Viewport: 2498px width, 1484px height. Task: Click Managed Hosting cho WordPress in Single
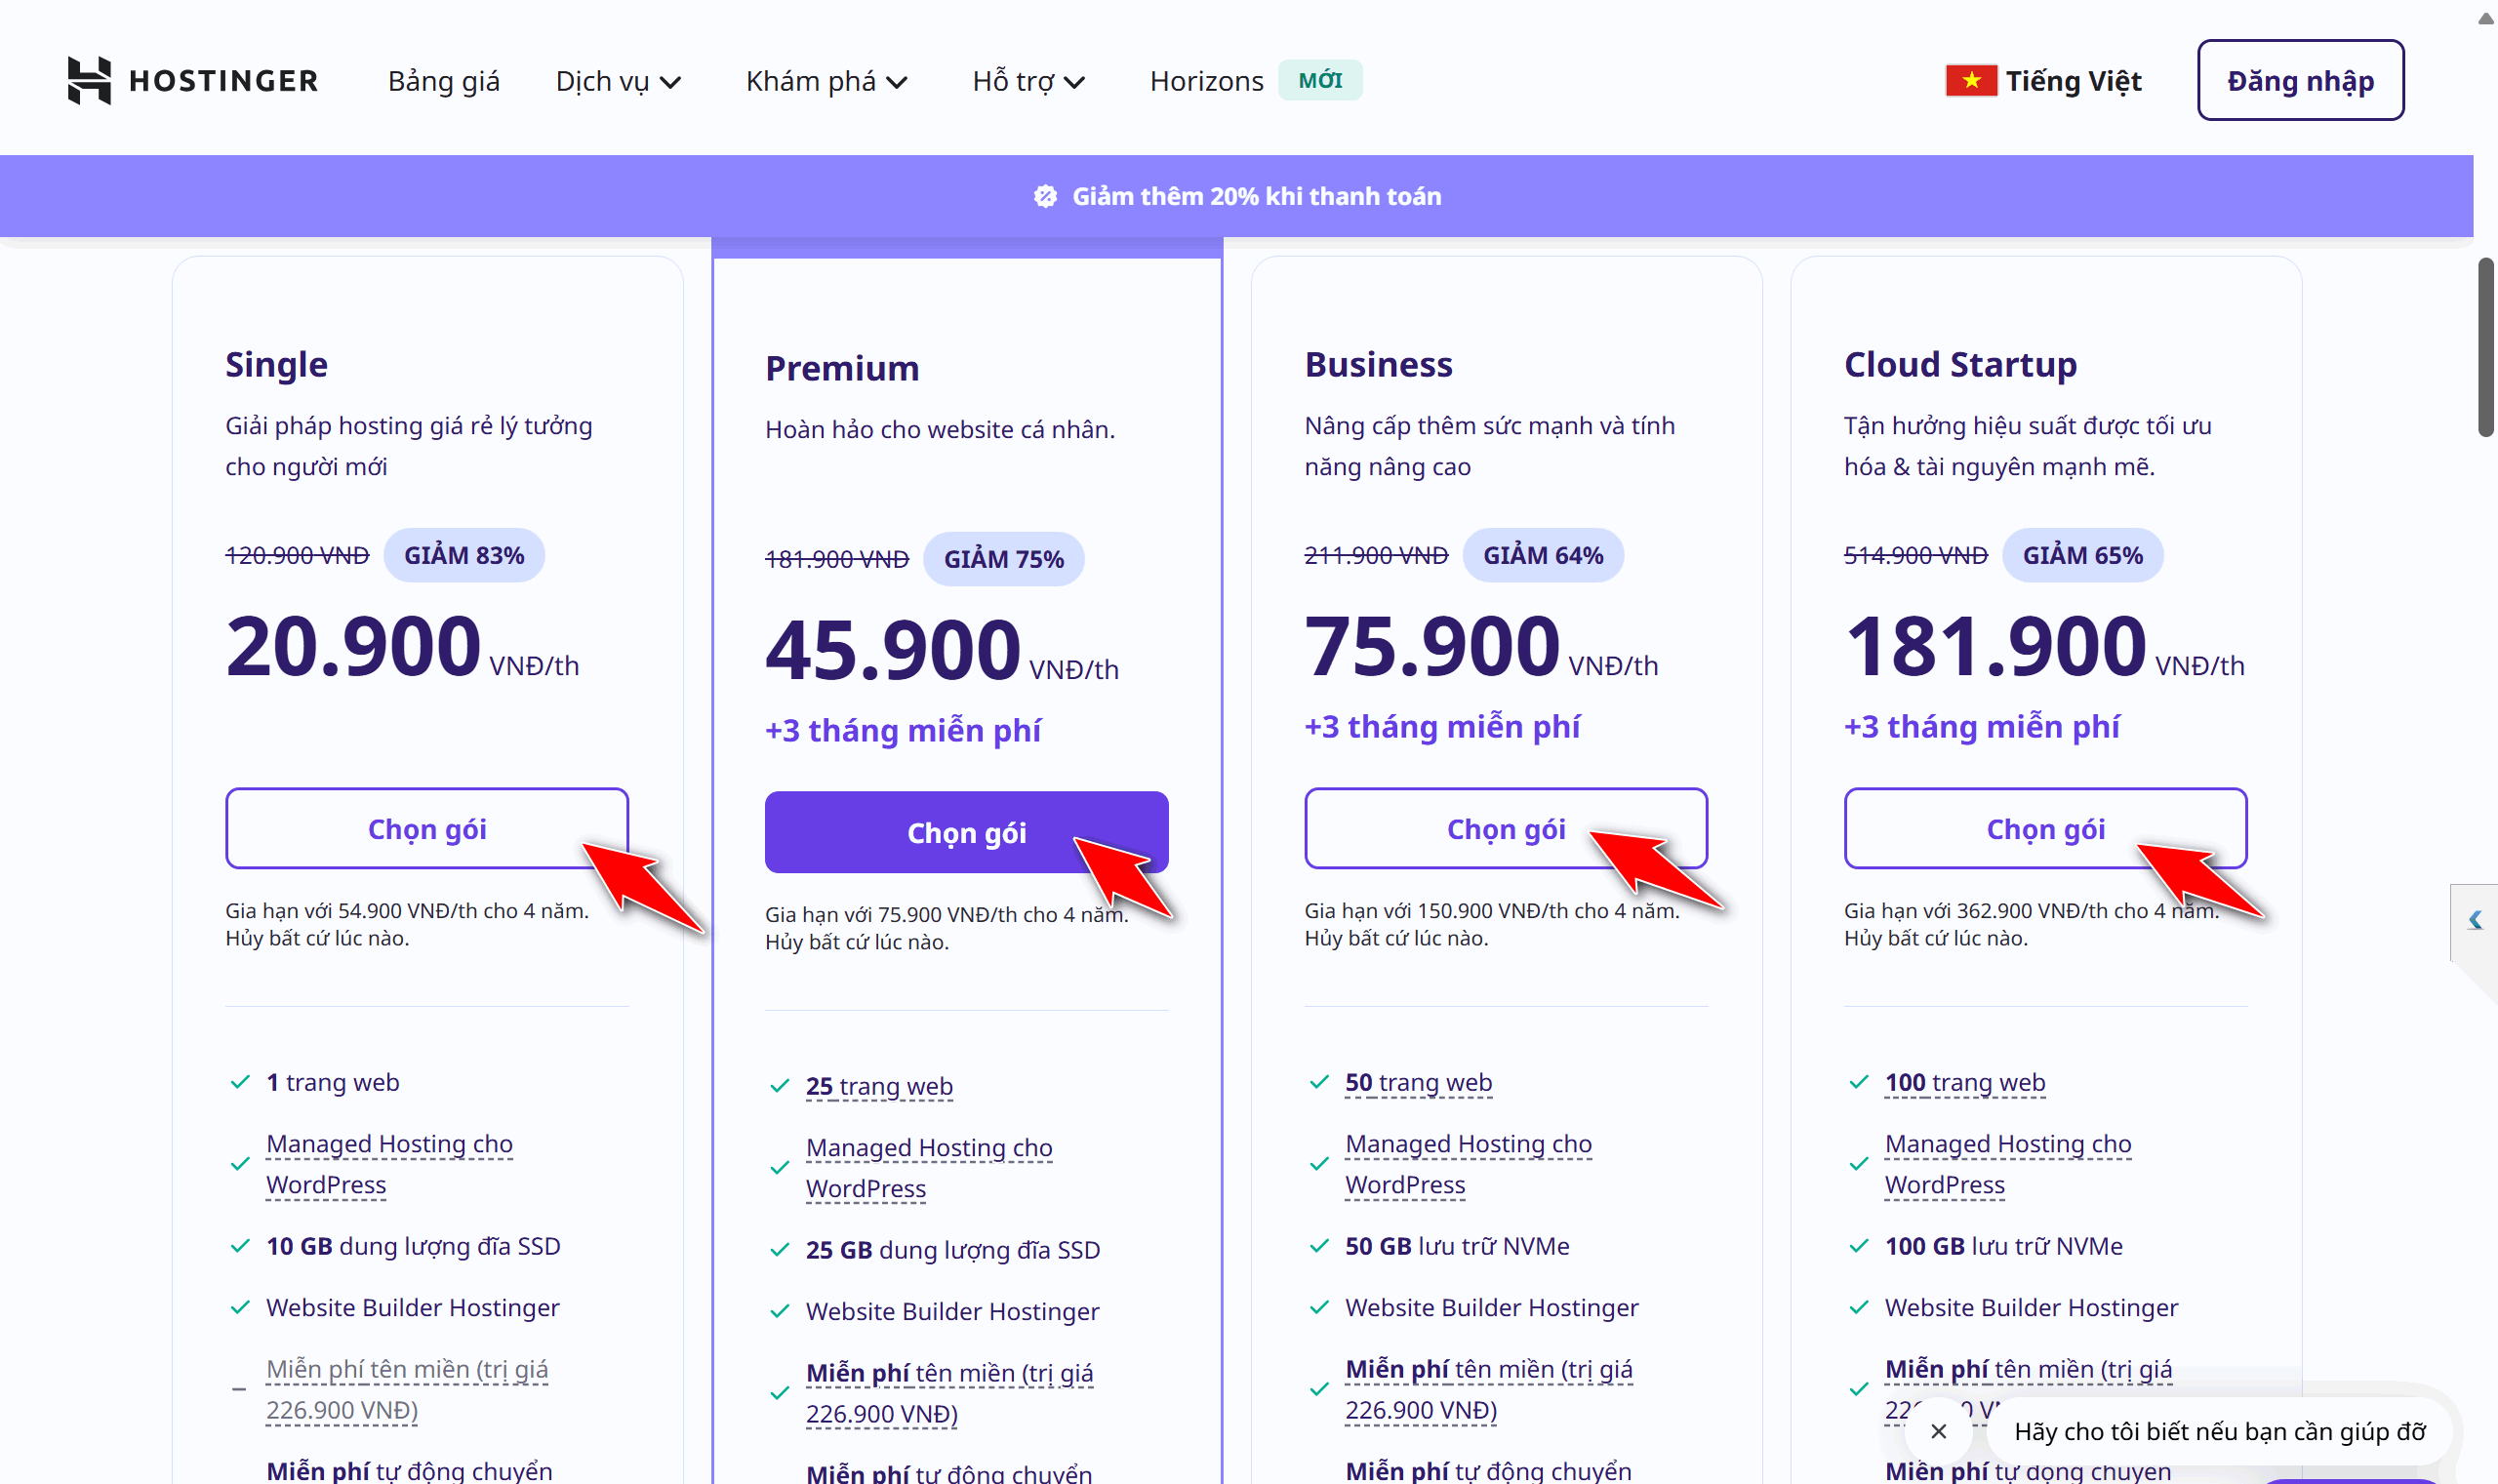389,1164
